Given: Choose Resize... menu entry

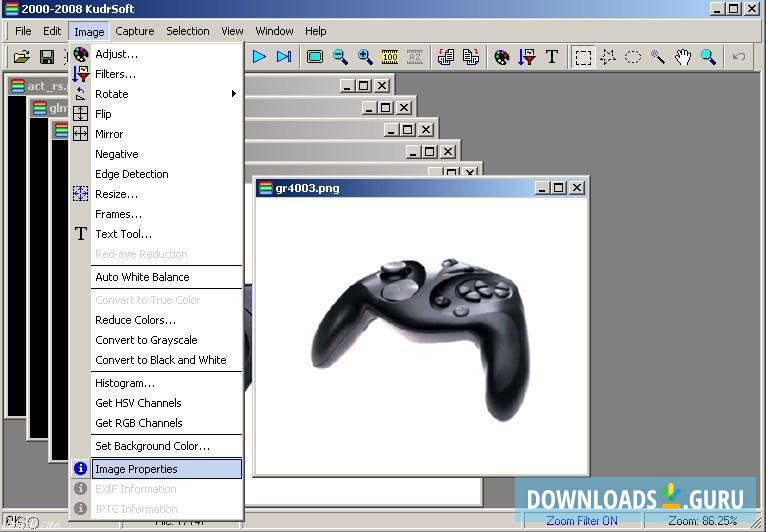Looking at the screenshot, I should pos(156,194).
